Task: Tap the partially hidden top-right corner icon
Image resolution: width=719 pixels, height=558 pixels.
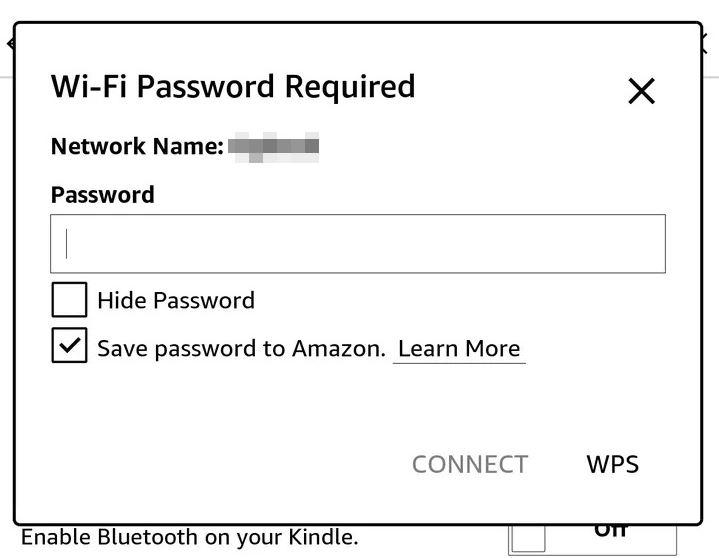Action: click(x=711, y=44)
